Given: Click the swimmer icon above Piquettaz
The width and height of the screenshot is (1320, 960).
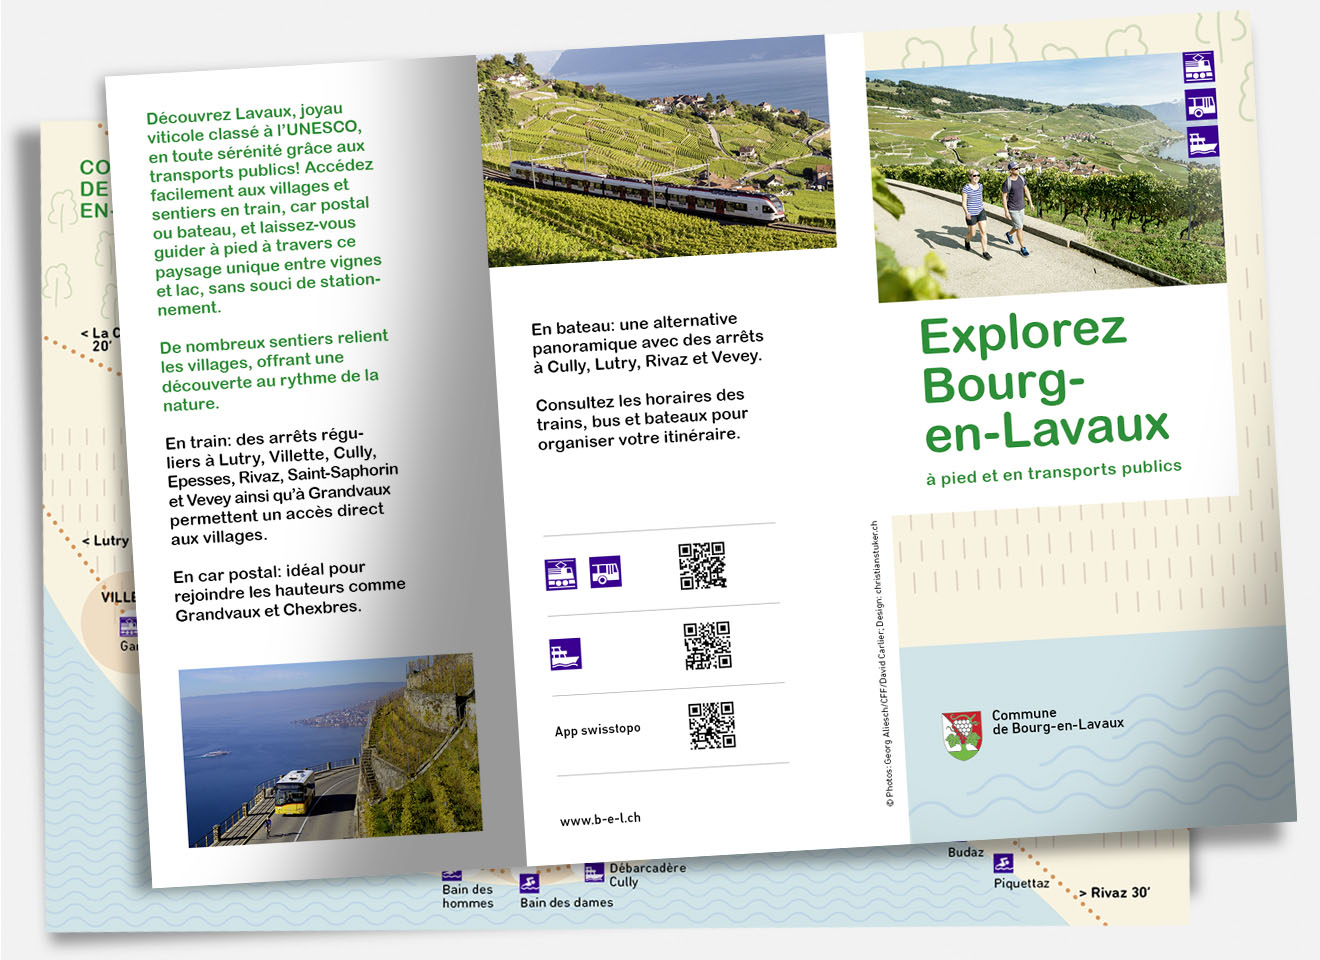Looking at the screenshot, I should [x=1003, y=864].
